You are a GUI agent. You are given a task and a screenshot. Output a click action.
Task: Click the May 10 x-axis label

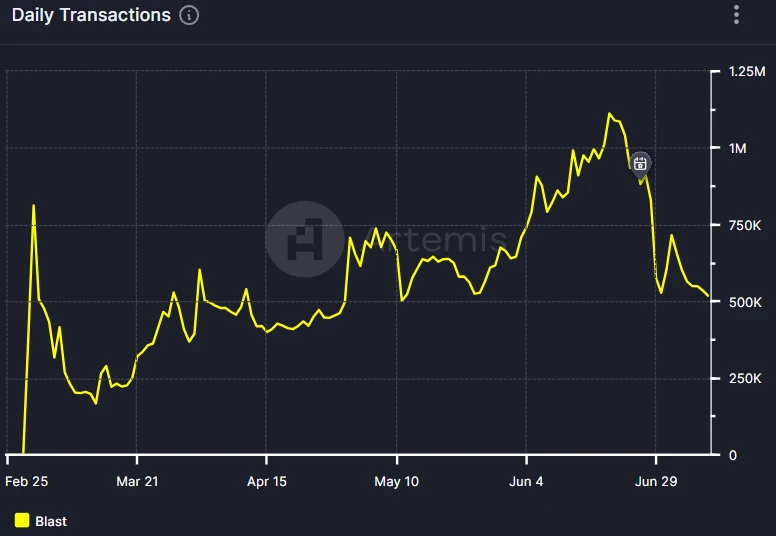pyautogui.click(x=397, y=481)
